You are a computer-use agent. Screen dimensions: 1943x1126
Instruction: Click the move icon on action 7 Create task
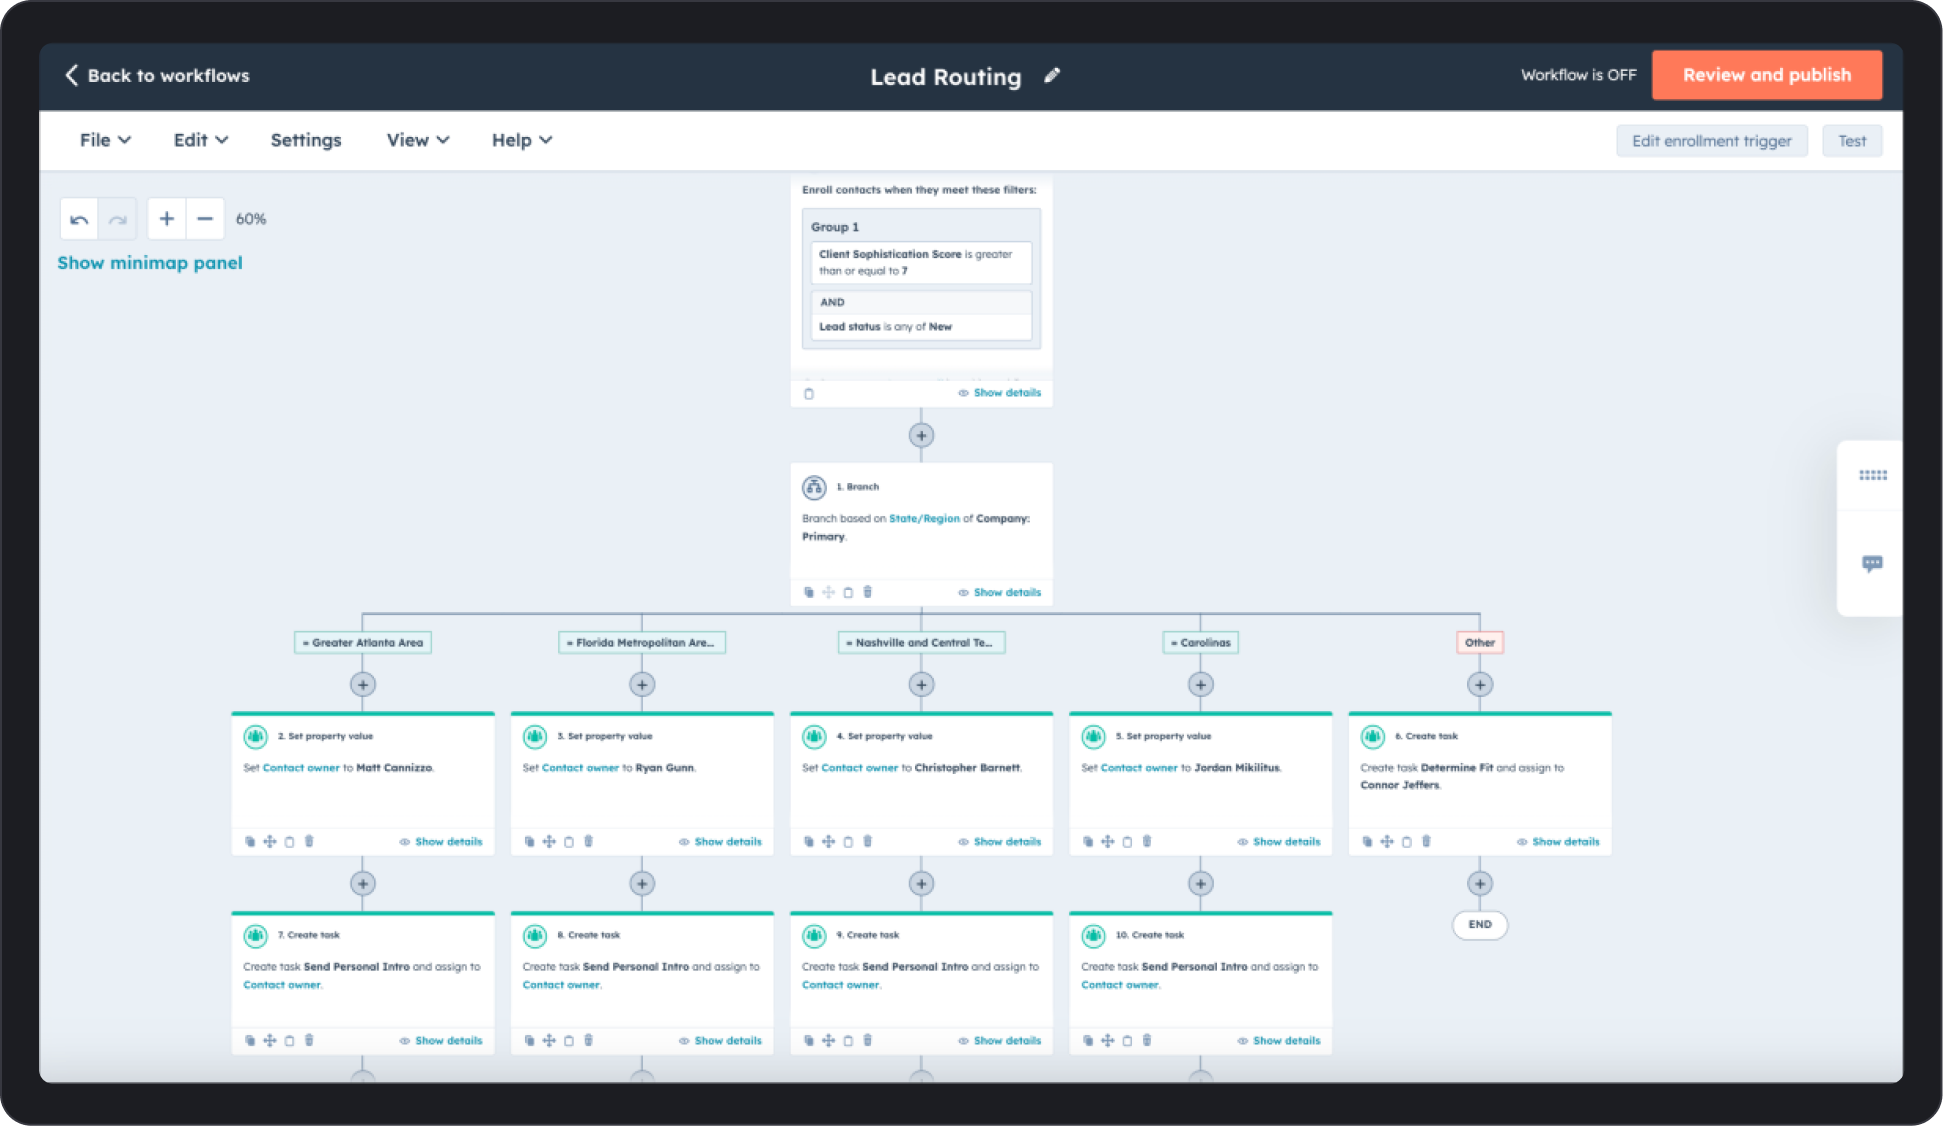[269, 1040]
